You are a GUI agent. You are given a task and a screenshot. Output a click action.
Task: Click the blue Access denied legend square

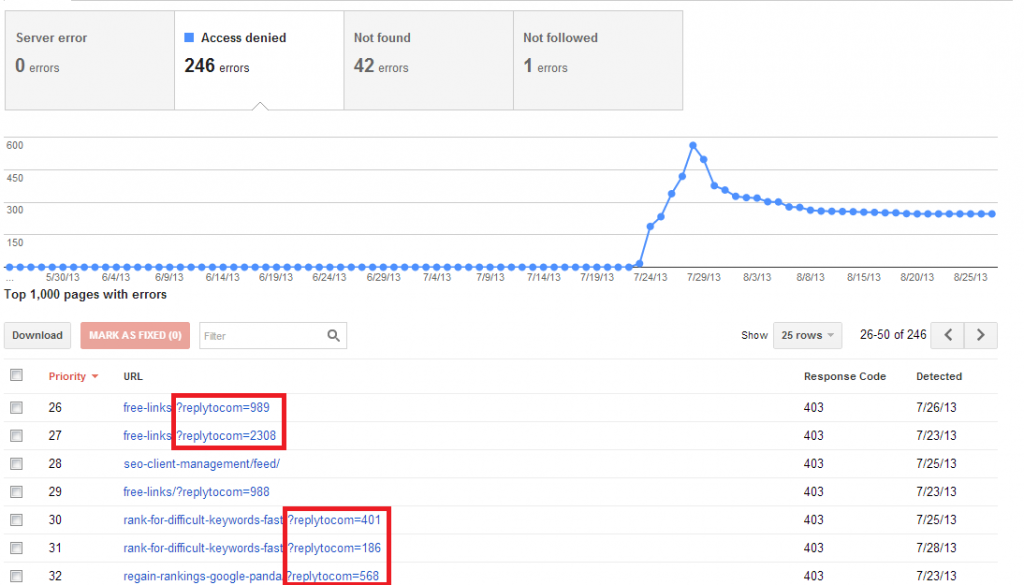point(189,38)
